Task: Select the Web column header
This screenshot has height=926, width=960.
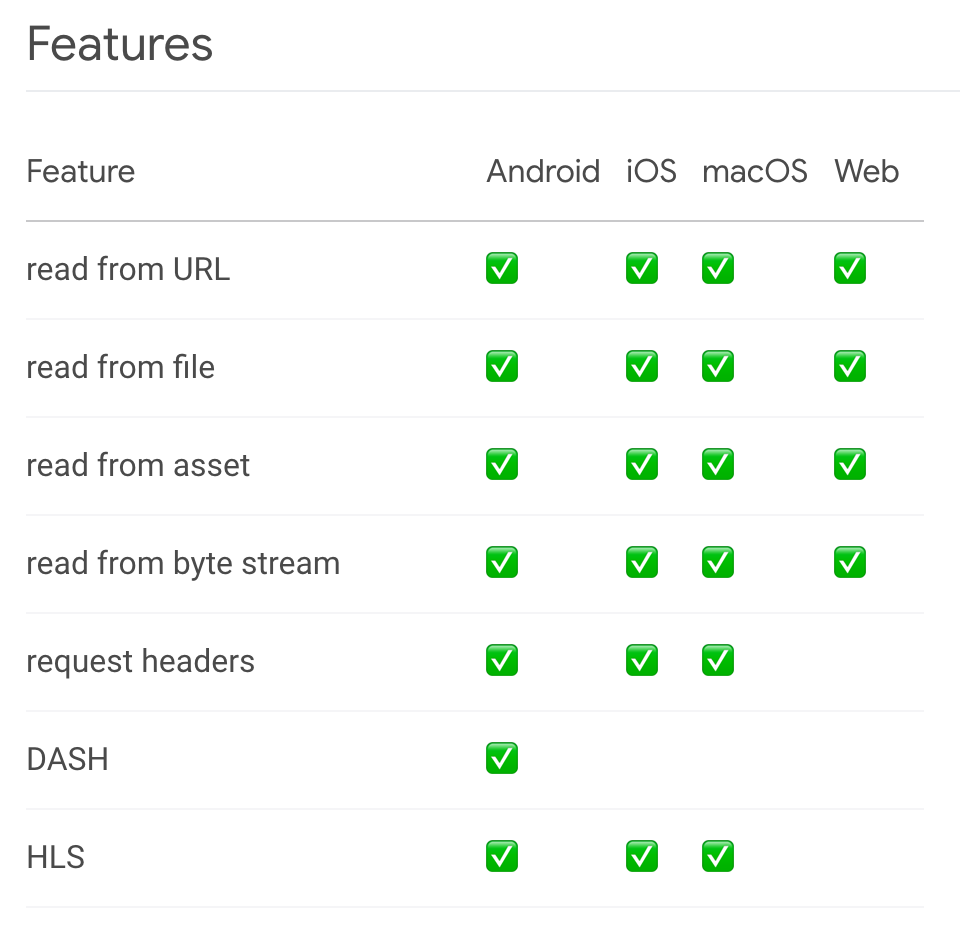Action: [866, 172]
